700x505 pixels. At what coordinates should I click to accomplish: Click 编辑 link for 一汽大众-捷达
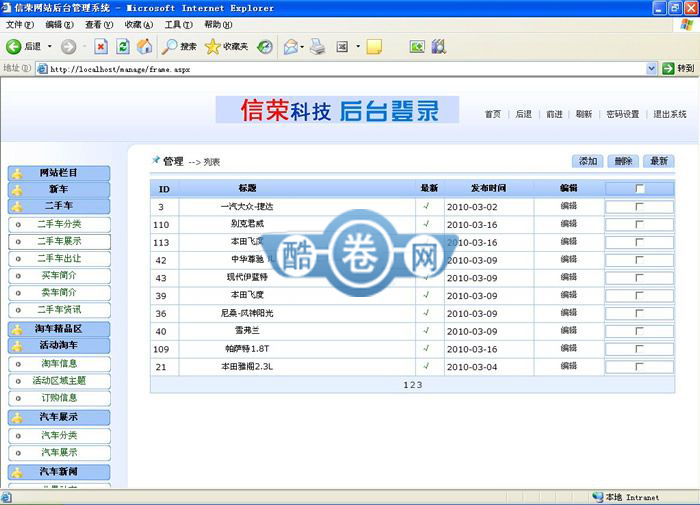[569, 206]
